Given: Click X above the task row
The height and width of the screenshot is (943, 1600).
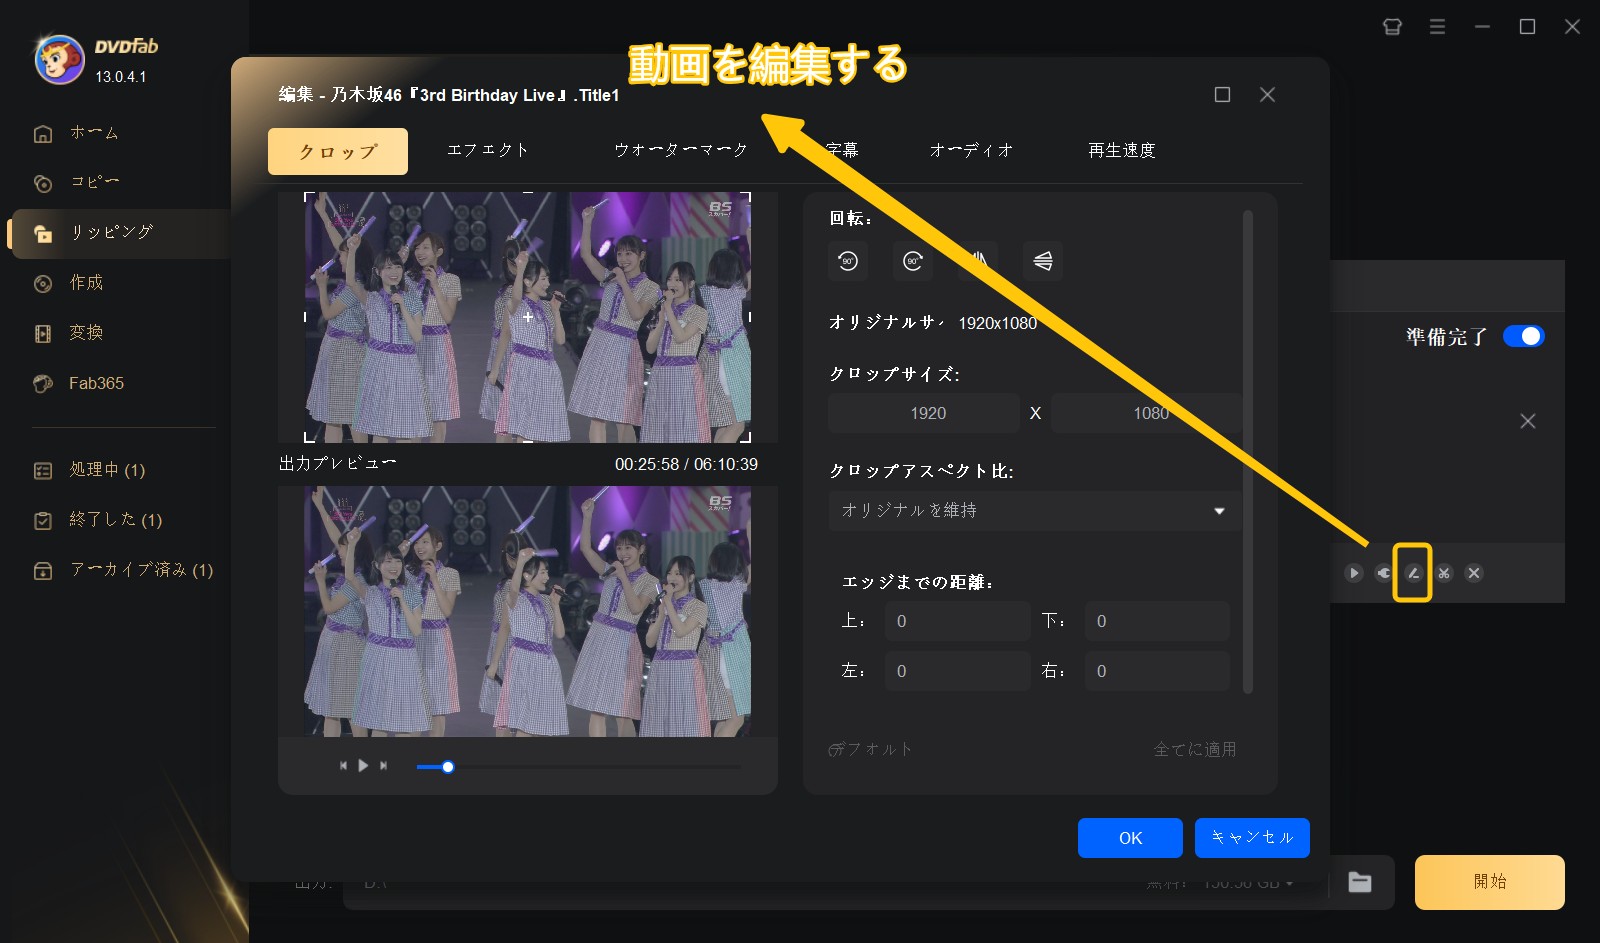Looking at the screenshot, I should tap(1528, 421).
